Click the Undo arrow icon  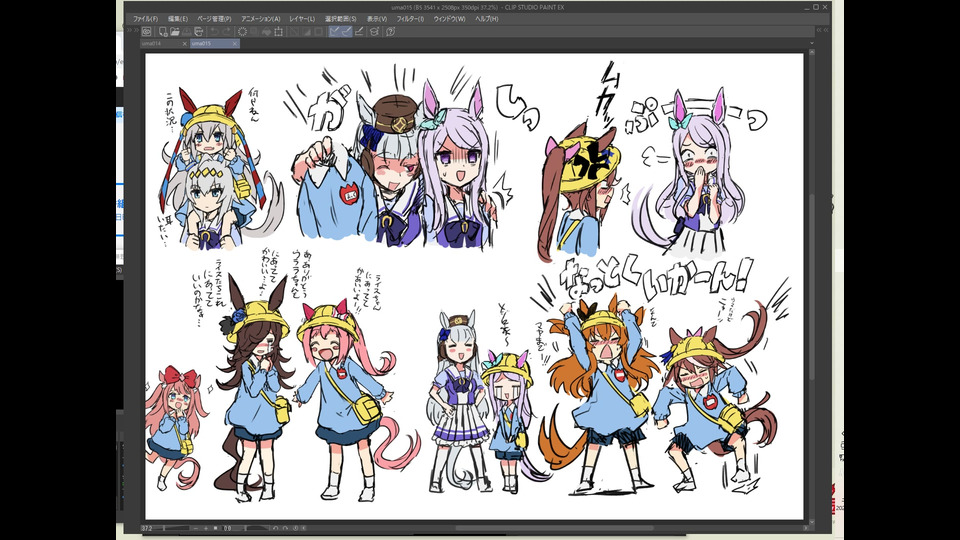212,31
